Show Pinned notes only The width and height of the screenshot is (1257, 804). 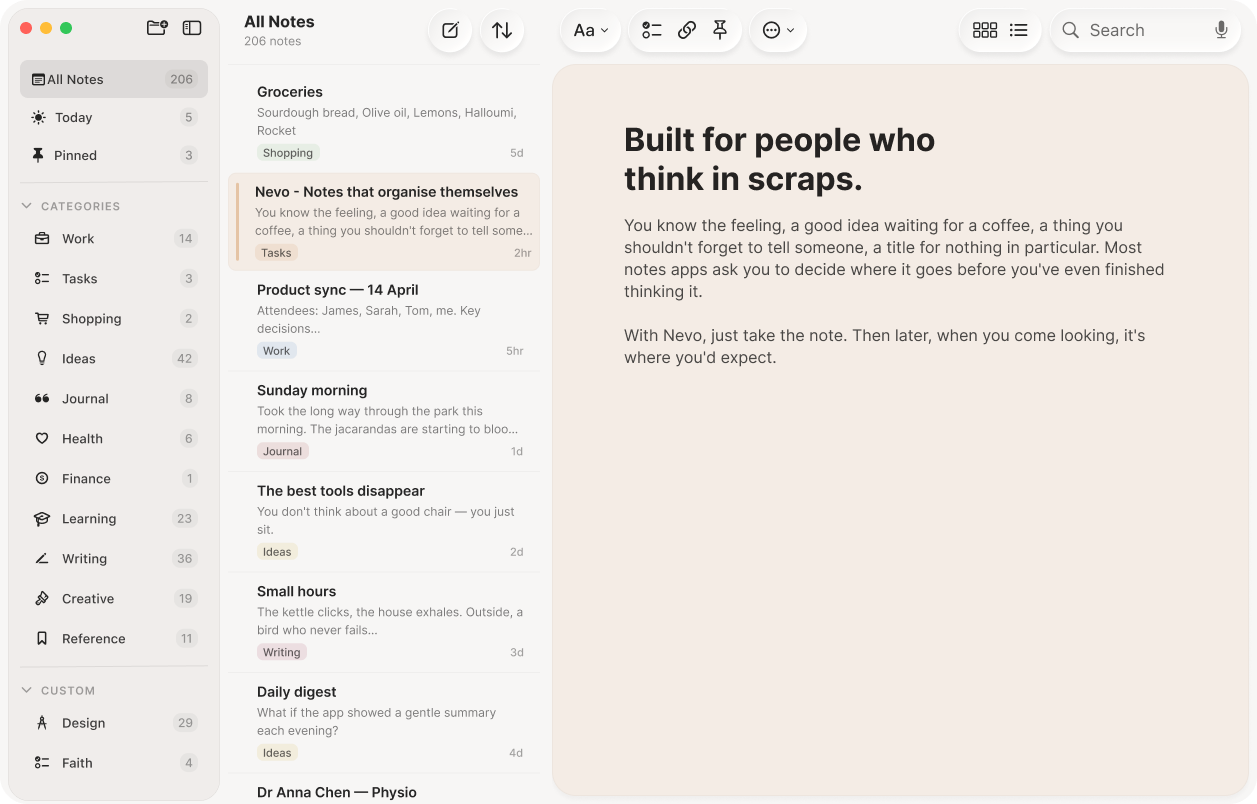pyautogui.click(x=113, y=155)
